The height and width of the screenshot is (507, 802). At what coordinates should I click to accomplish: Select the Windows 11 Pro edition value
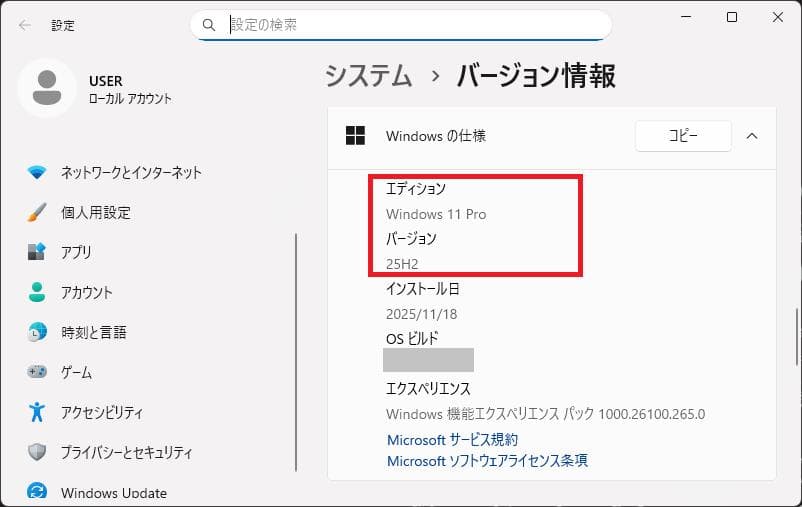pyautogui.click(x=436, y=214)
